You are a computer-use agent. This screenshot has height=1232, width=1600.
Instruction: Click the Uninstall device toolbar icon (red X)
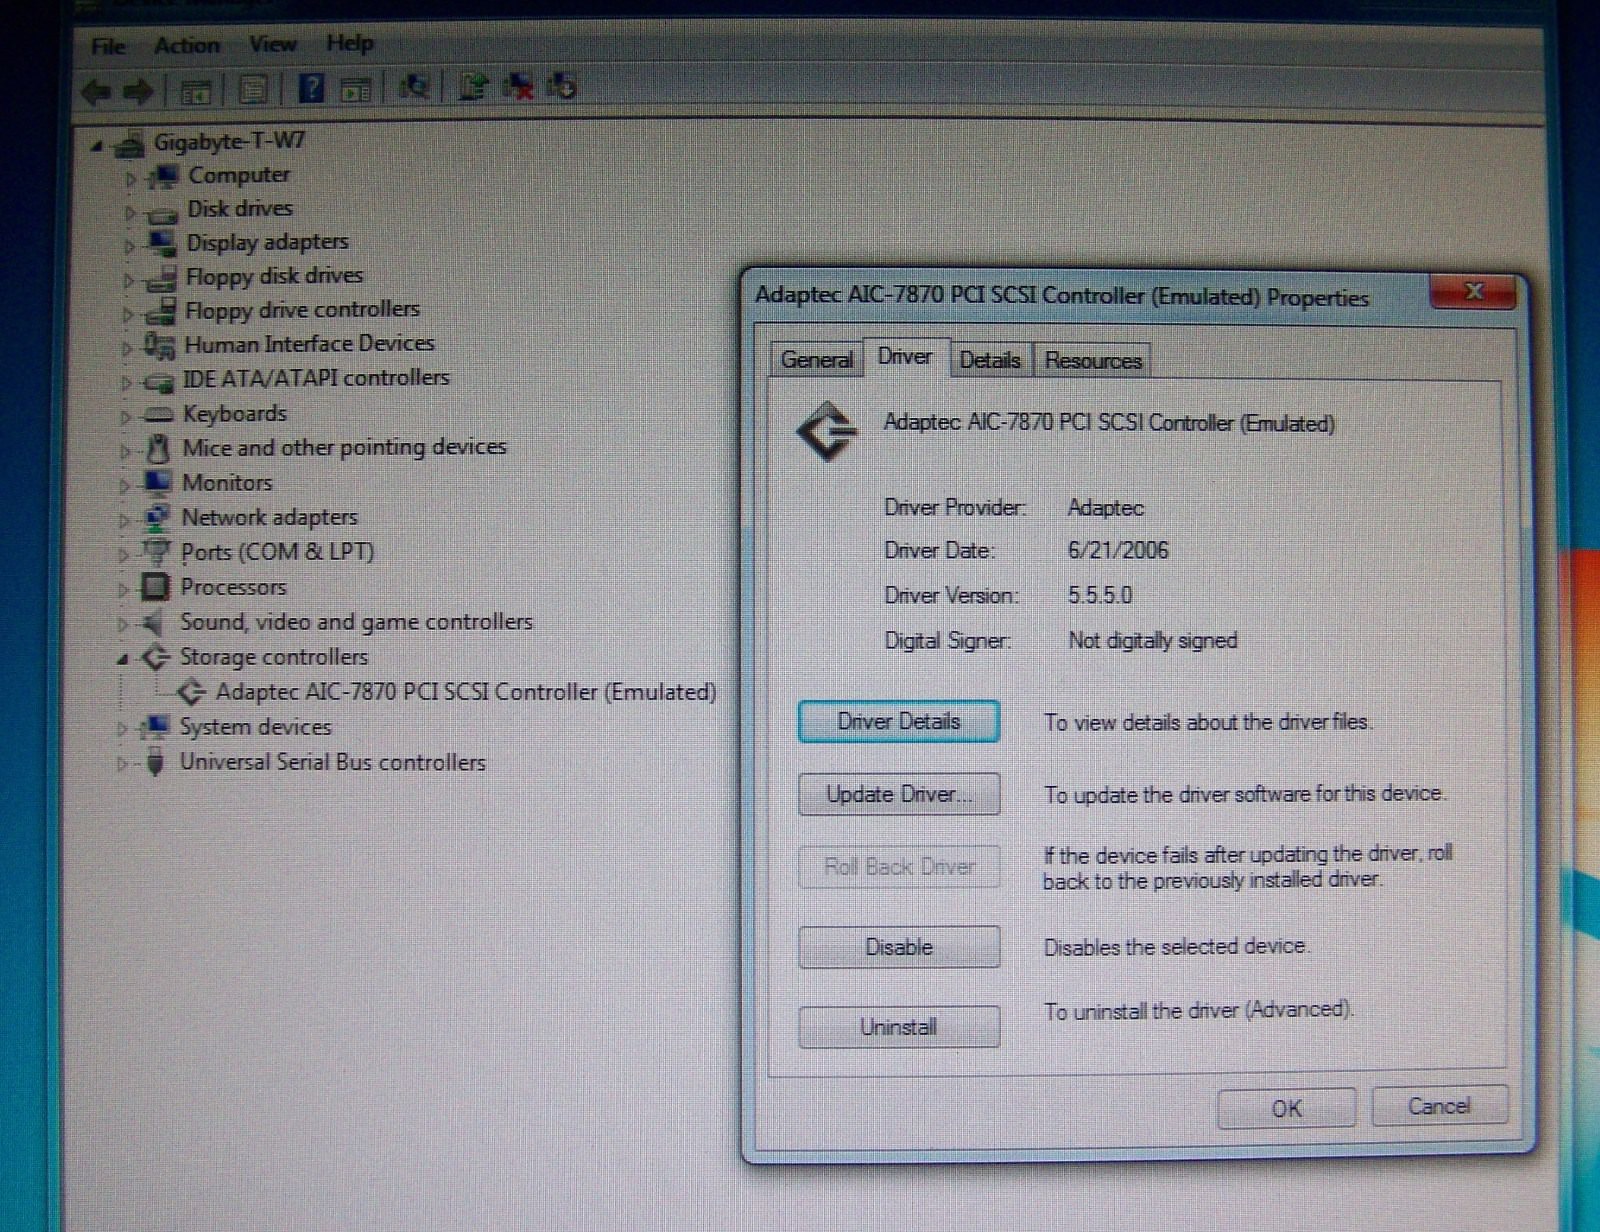point(518,87)
